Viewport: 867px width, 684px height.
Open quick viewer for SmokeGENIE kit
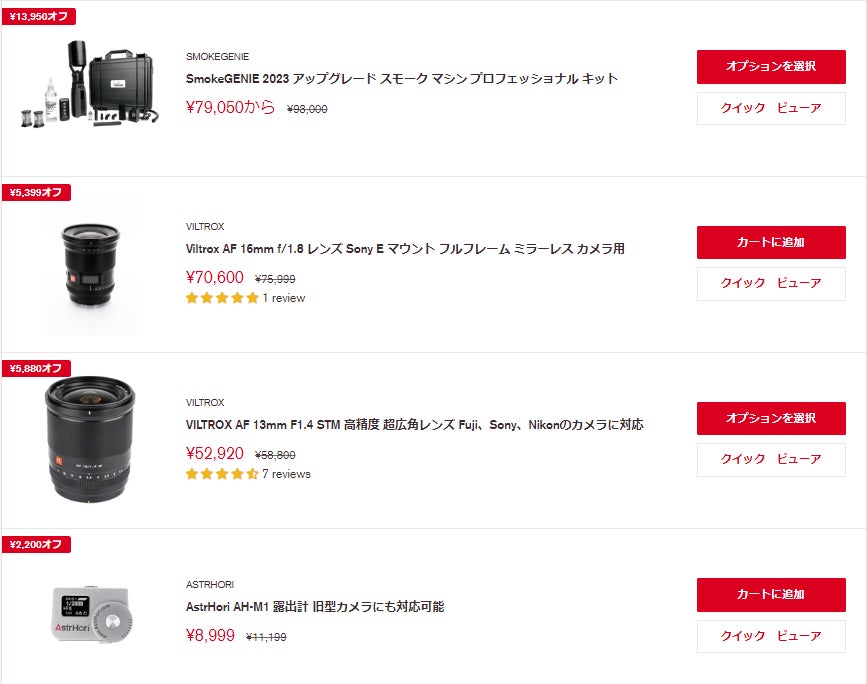pos(771,108)
